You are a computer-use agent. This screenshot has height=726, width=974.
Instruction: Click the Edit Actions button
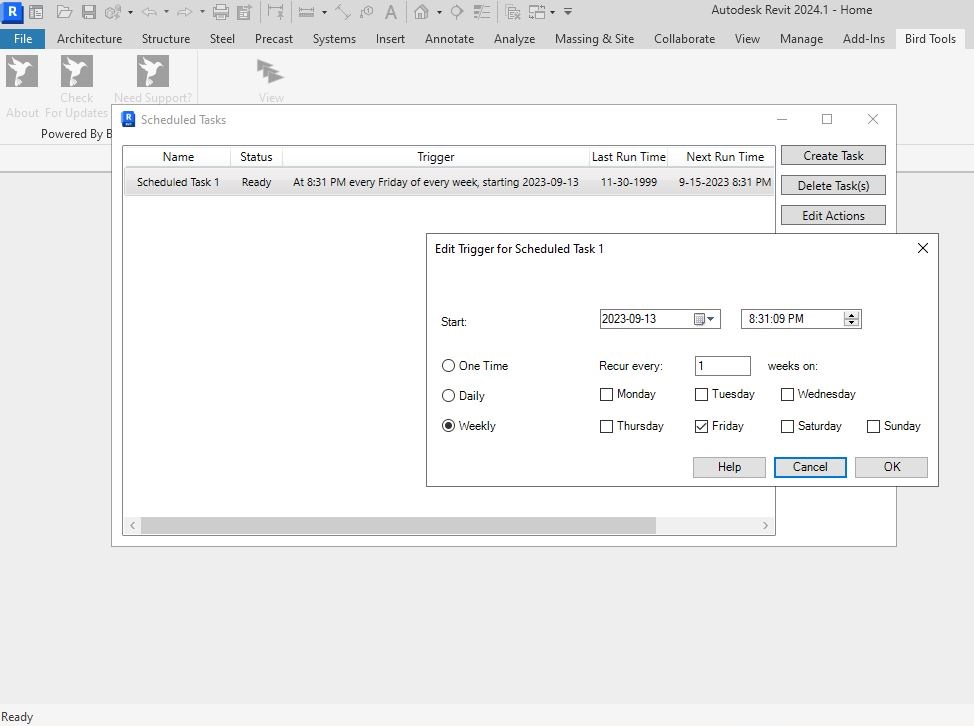coord(833,216)
